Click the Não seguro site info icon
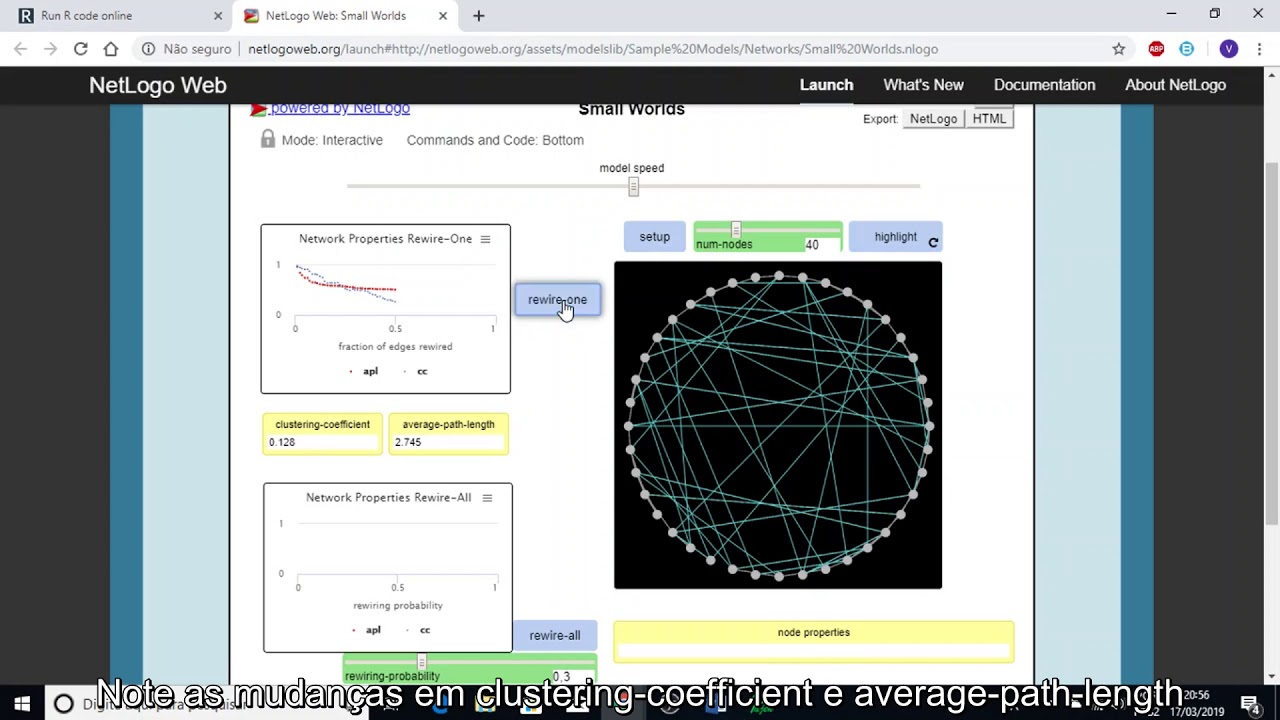 tap(149, 49)
